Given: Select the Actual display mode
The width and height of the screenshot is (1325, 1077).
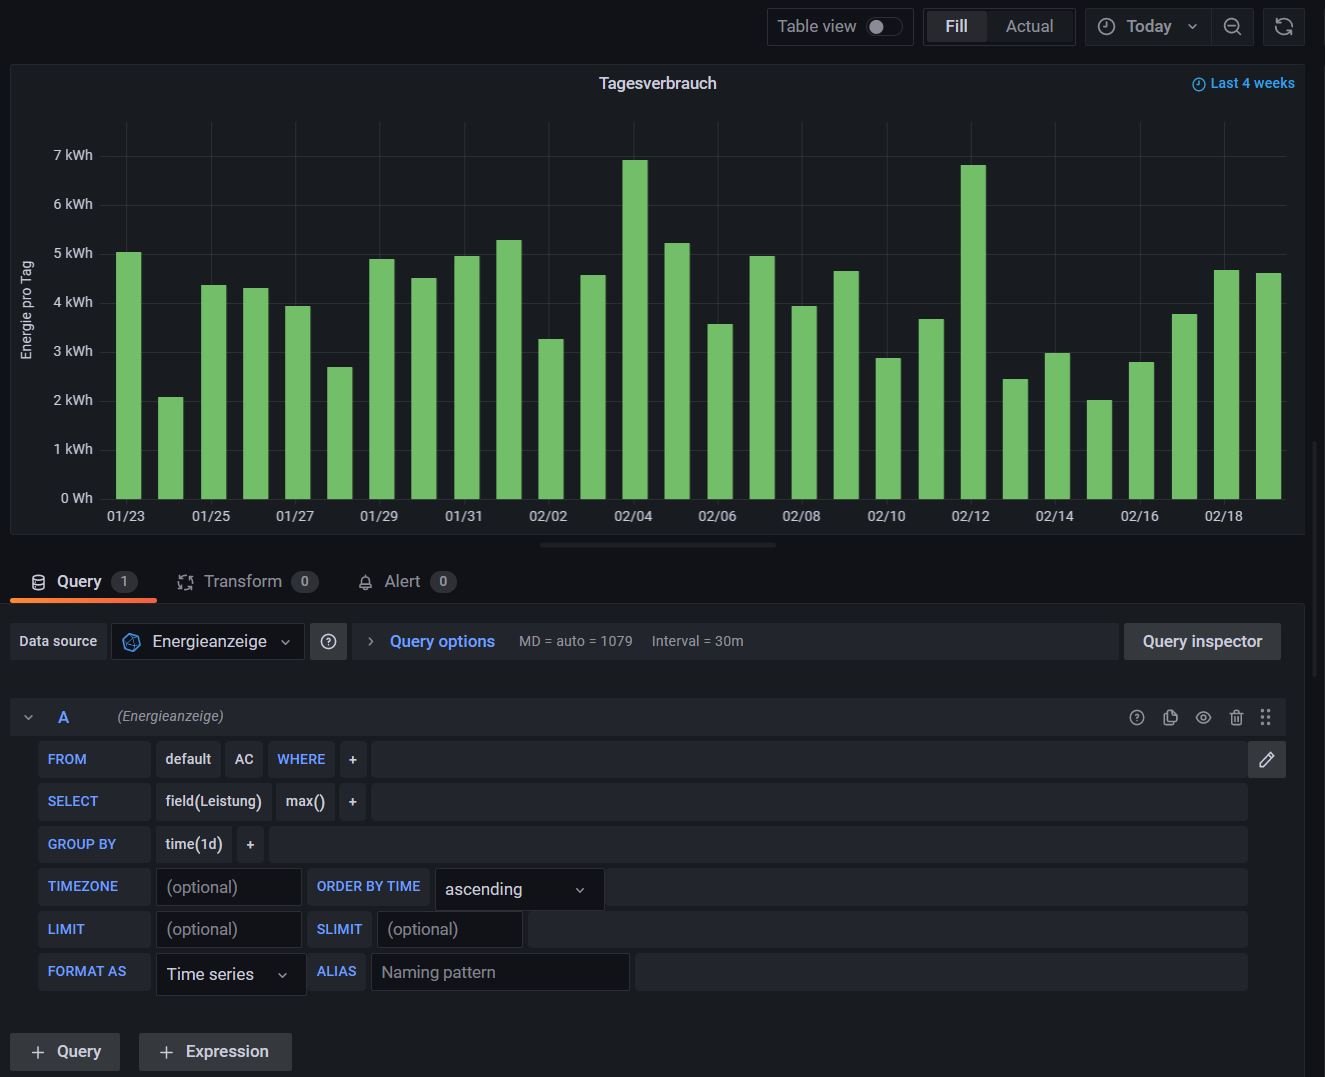Looking at the screenshot, I should 1029,27.
